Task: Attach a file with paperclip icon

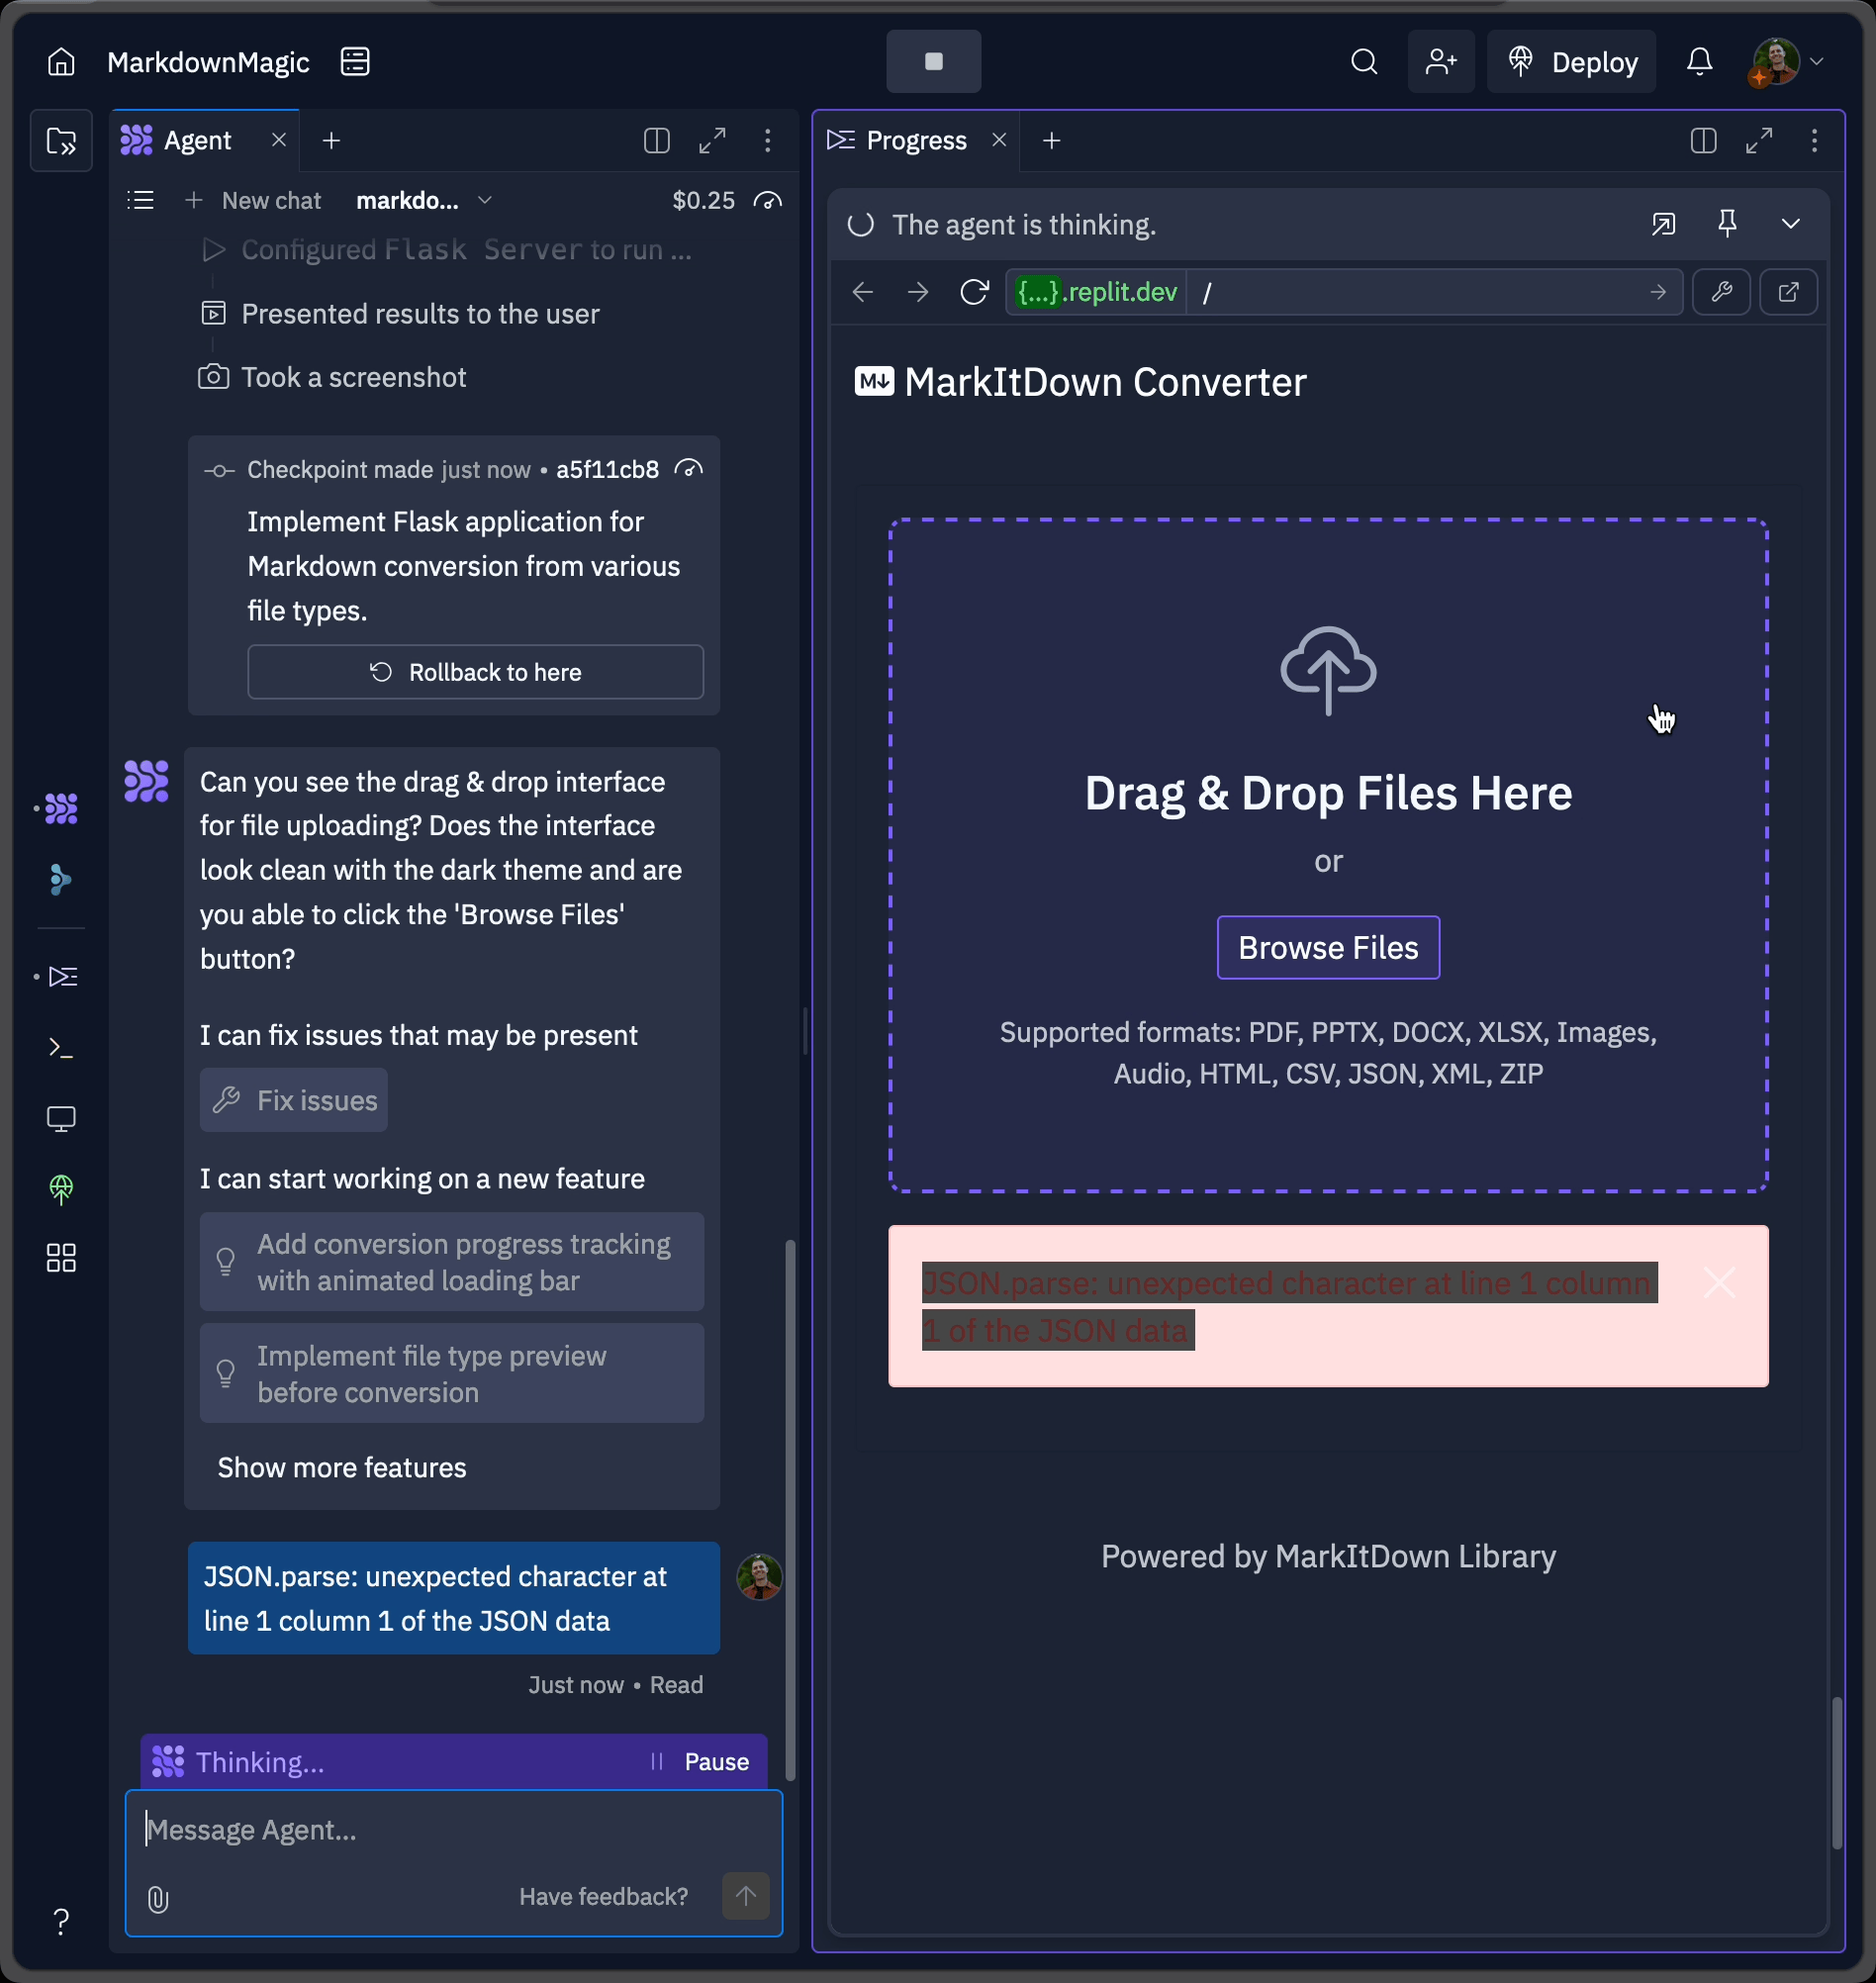Action: 158,1899
